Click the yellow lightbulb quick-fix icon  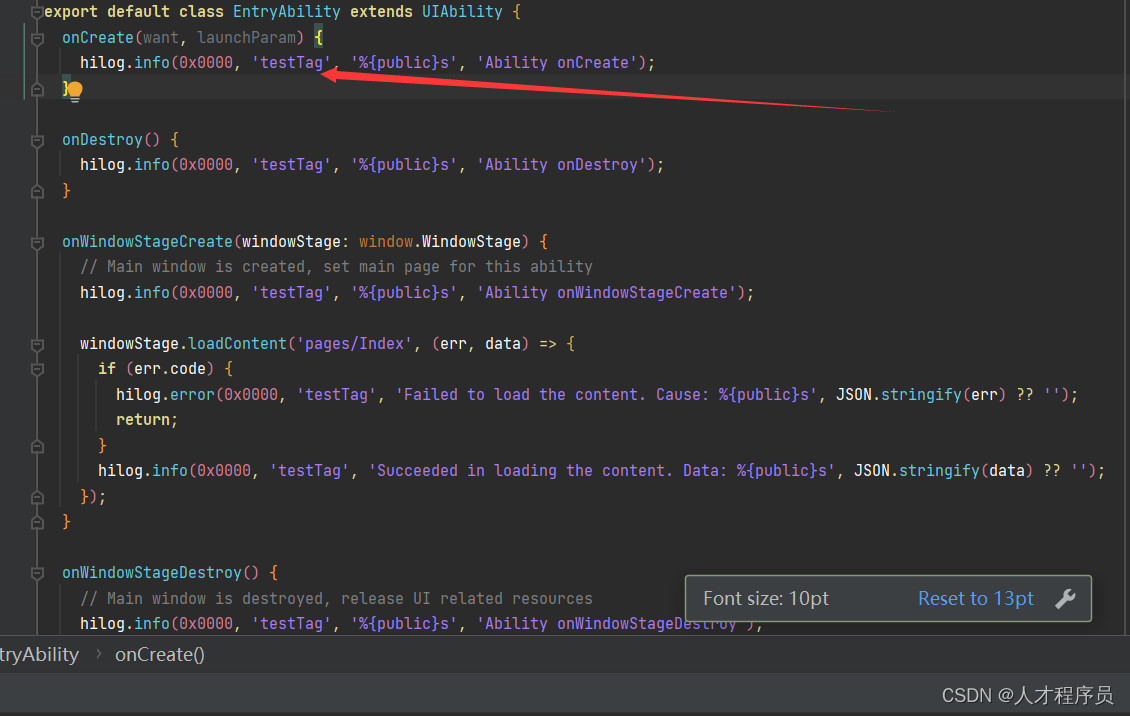click(75, 91)
